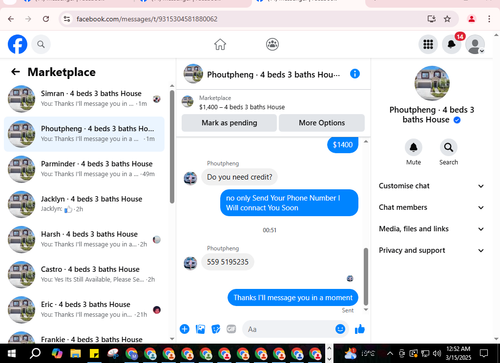The image size is (500, 363).
Task: Choose a sticker from the composer
Action: (x=216, y=329)
